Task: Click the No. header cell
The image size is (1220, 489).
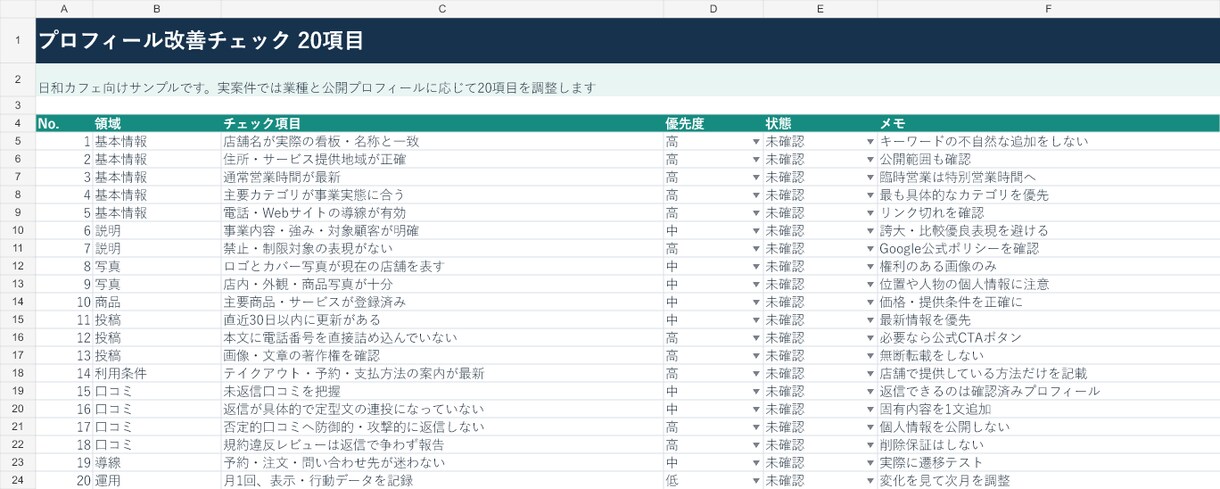Action: pyautogui.click(x=64, y=124)
